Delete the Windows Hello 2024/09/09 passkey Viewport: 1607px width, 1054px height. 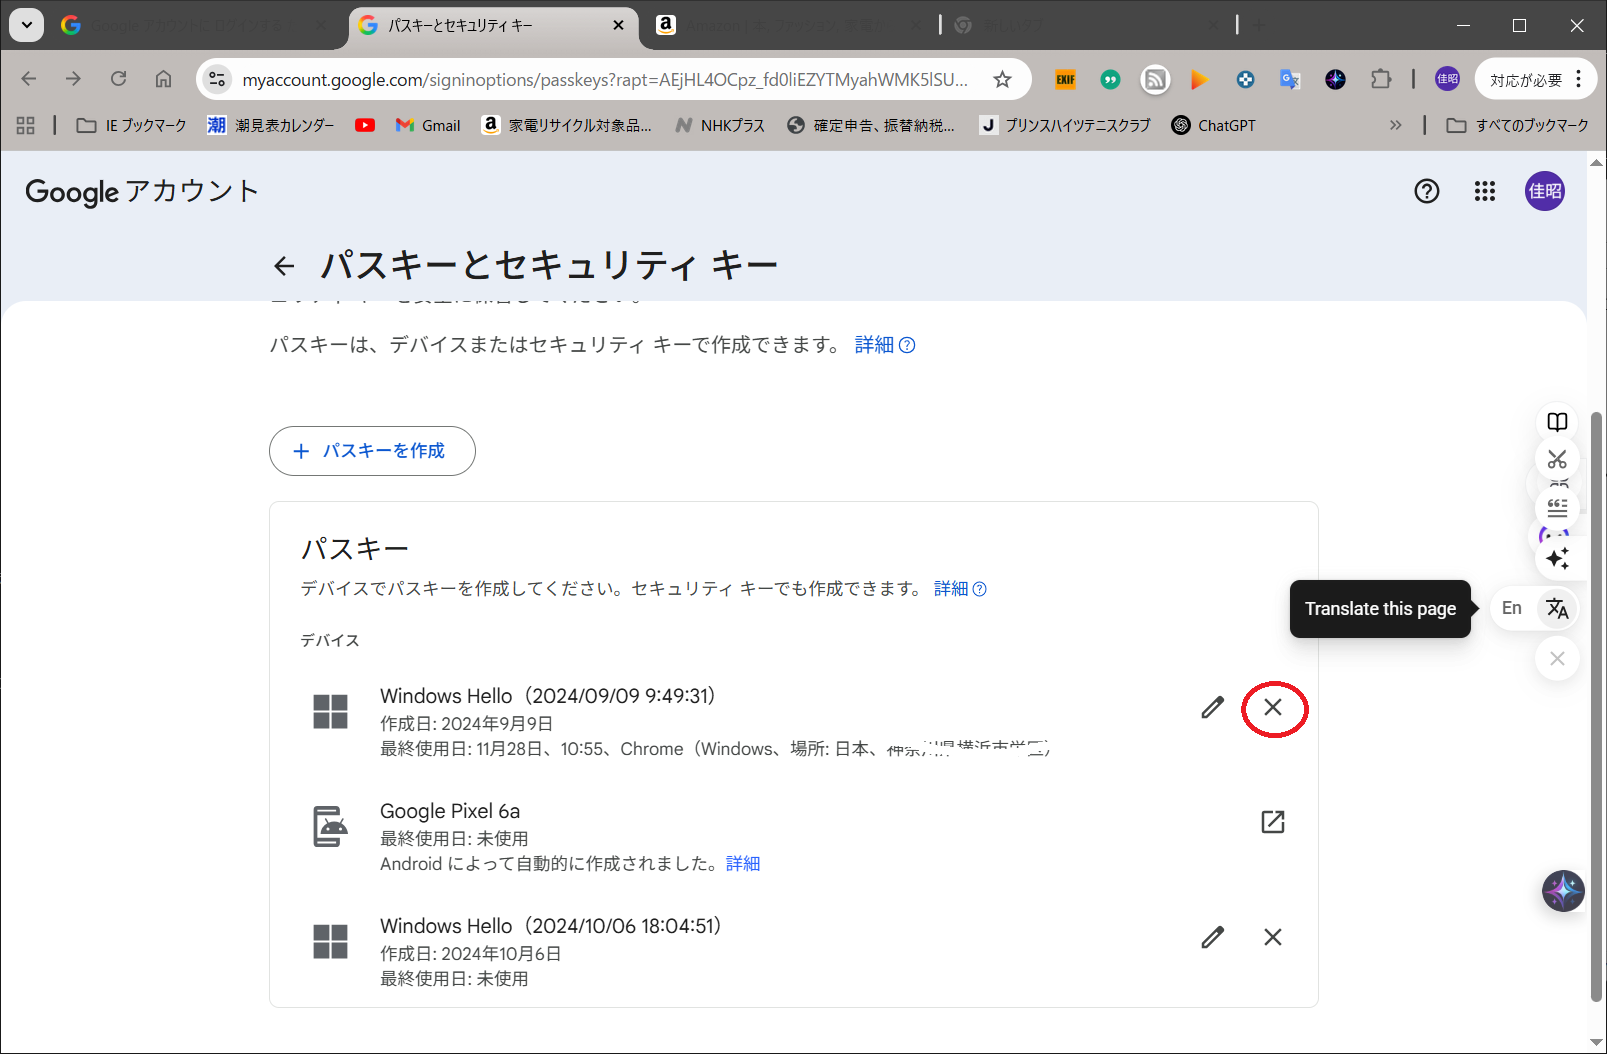pyautogui.click(x=1272, y=708)
